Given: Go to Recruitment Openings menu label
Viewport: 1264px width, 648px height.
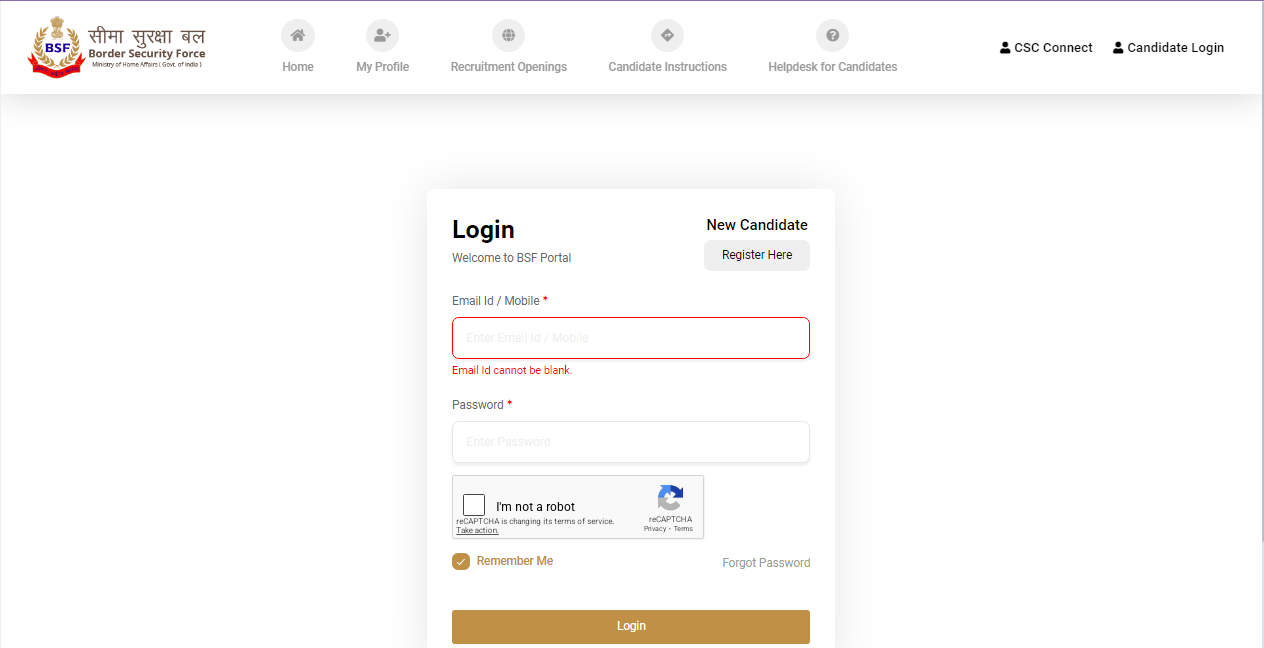Looking at the screenshot, I should (508, 67).
